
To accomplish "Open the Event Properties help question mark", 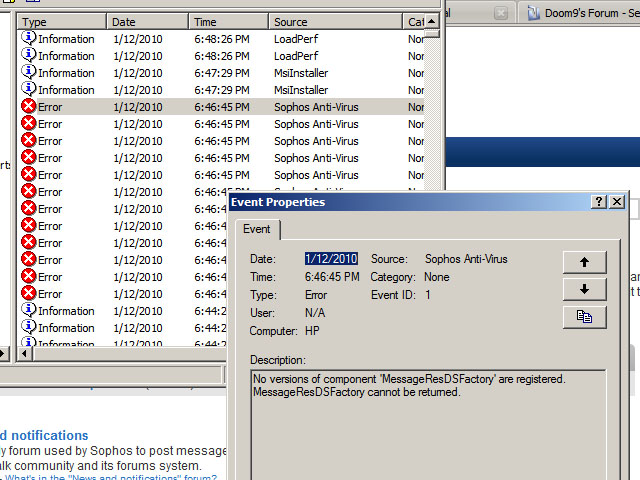I will [599, 202].
